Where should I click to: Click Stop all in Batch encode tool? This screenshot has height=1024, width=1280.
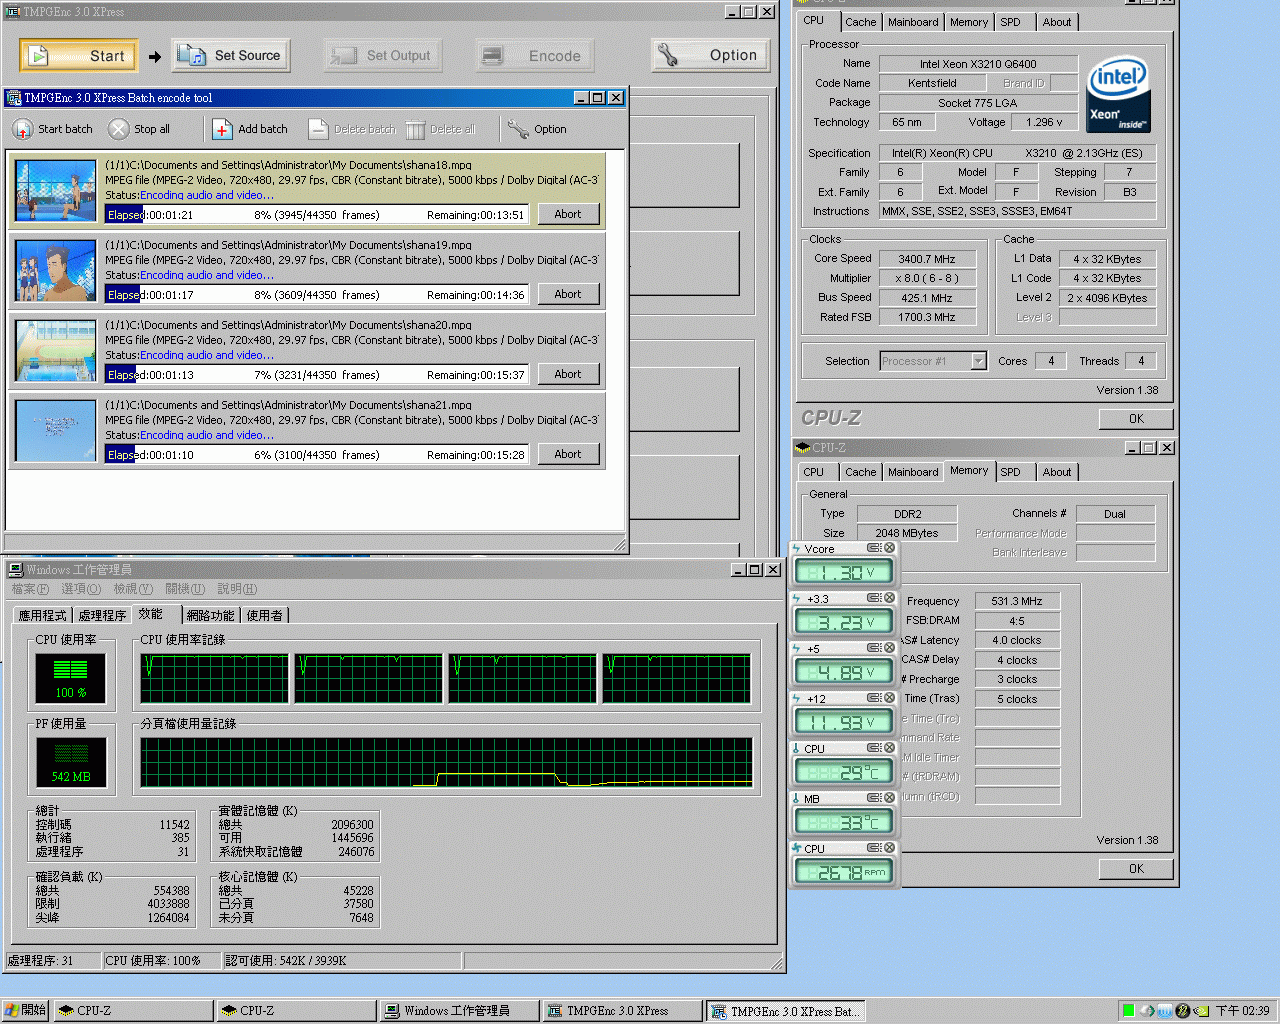point(139,129)
